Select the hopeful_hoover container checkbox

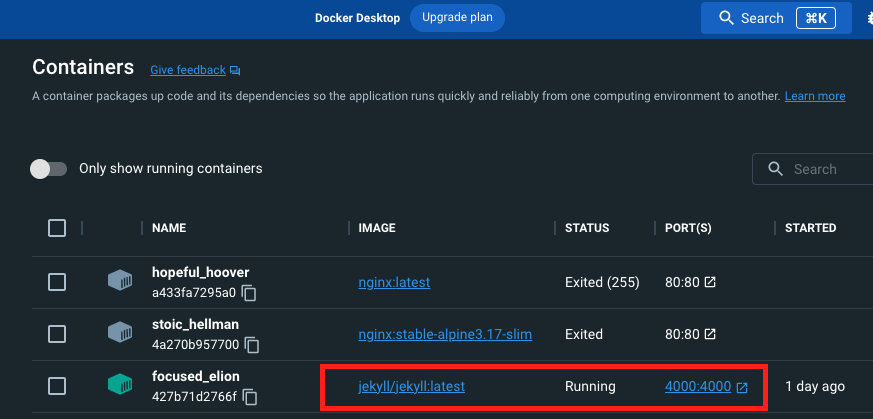pyautogui.click(x=57, y=283)
